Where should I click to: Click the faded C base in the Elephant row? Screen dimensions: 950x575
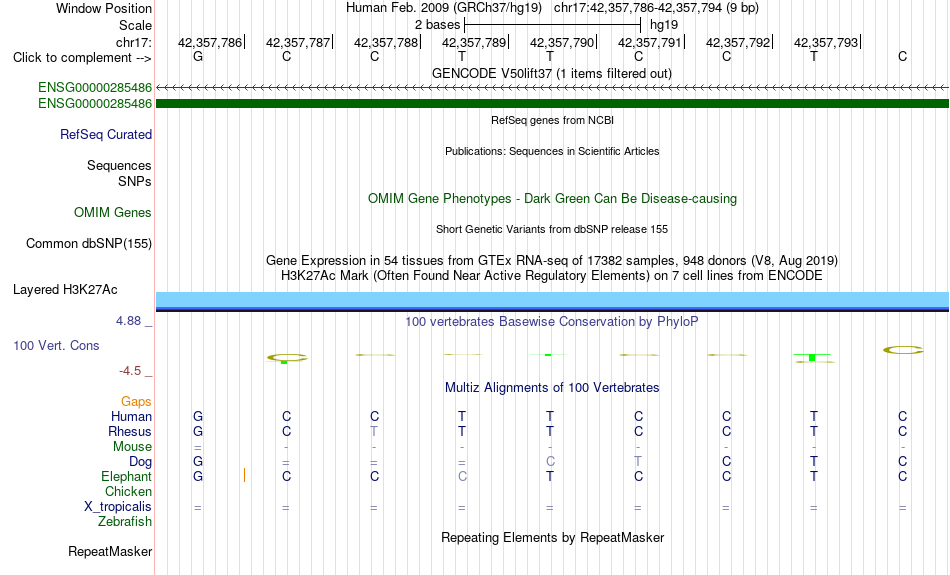(x=462, y=476)
